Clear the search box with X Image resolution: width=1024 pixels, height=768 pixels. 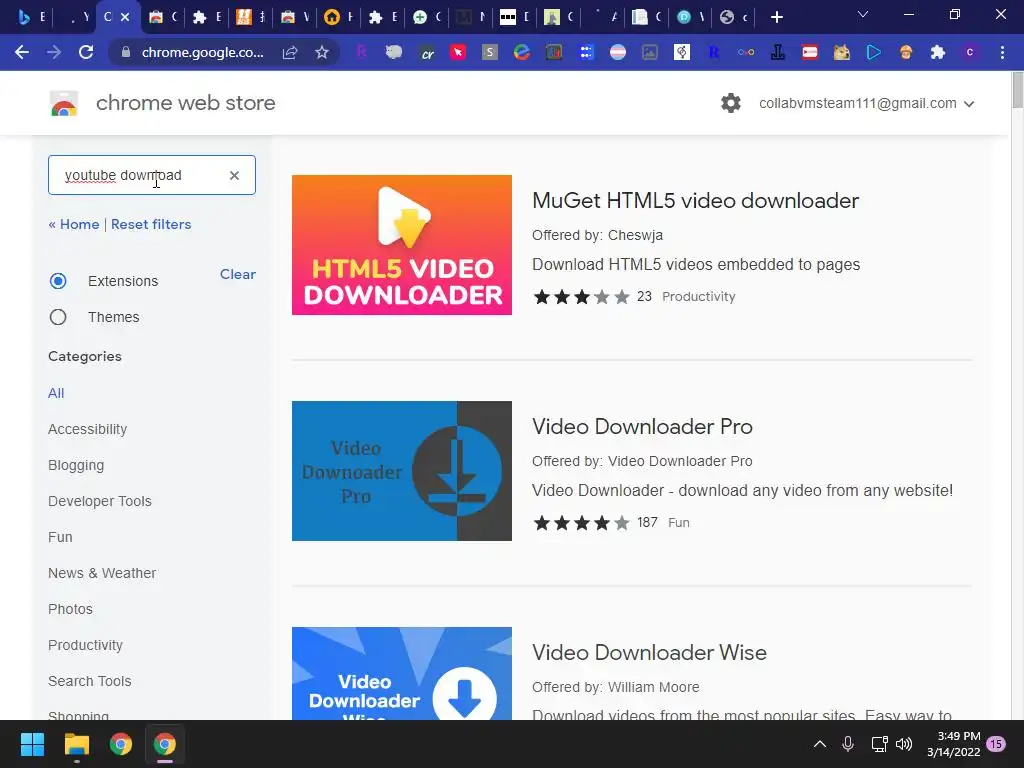tap(234, 175)
